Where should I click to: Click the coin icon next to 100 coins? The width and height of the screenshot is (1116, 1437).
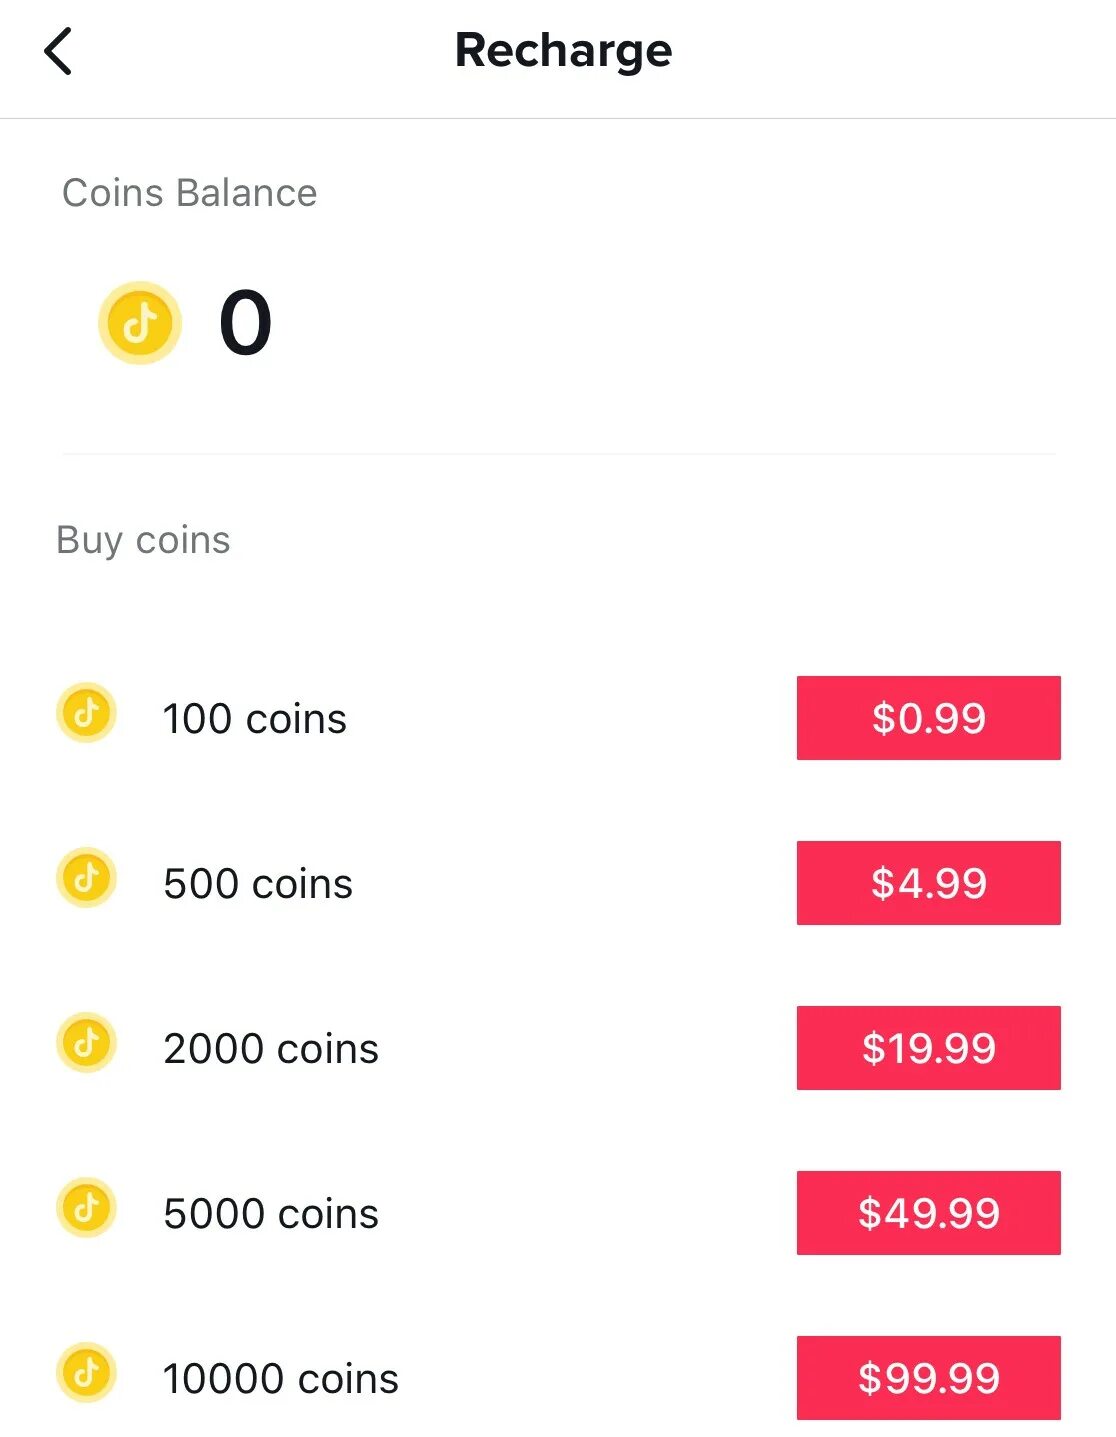[87, 713]
